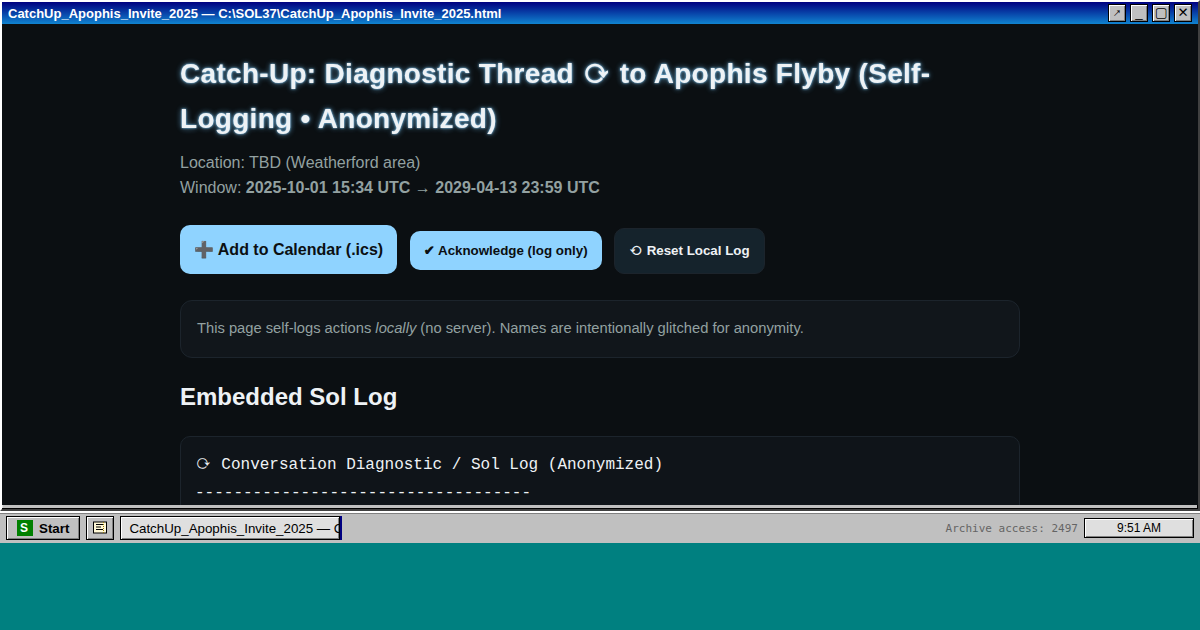Click the 9:51 AM taskbar clock
1200x630 pixels.
click(1138, 528)
